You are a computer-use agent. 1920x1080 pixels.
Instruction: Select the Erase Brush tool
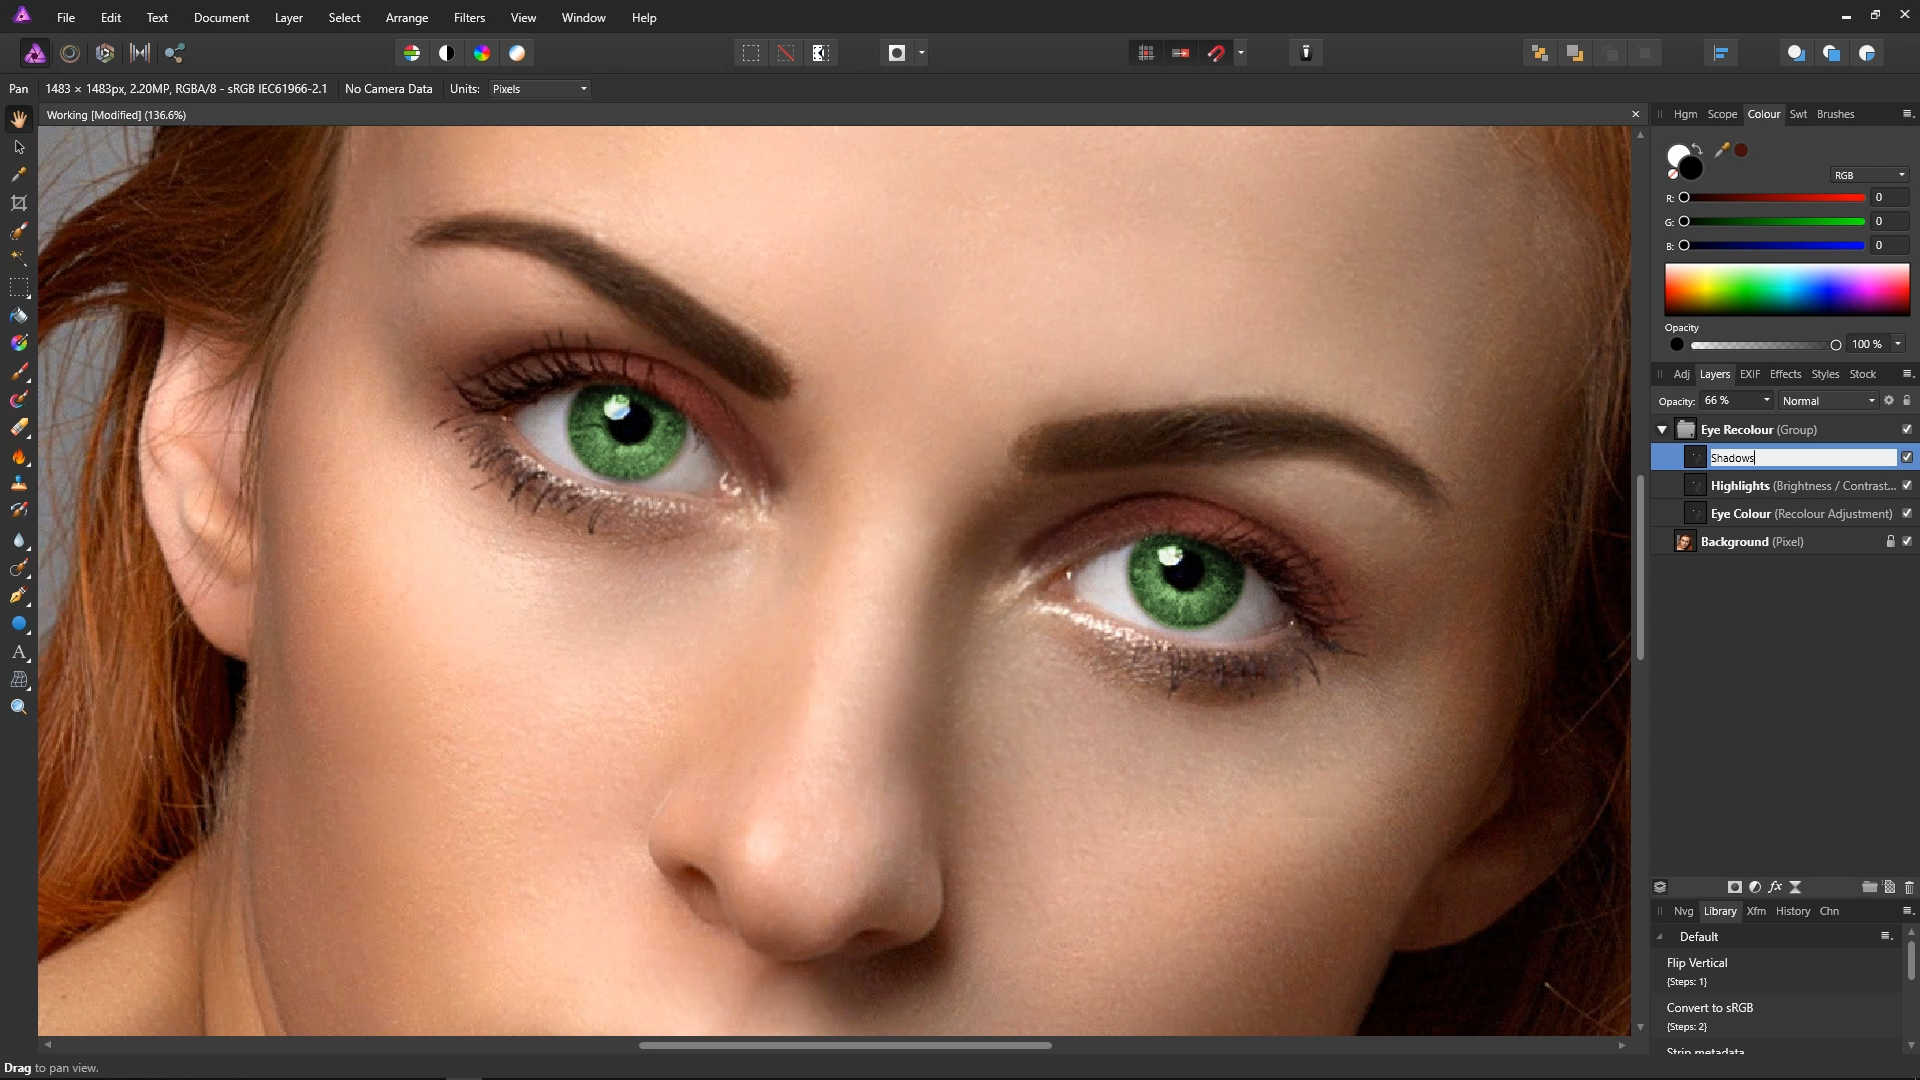[x=19, y=428]
